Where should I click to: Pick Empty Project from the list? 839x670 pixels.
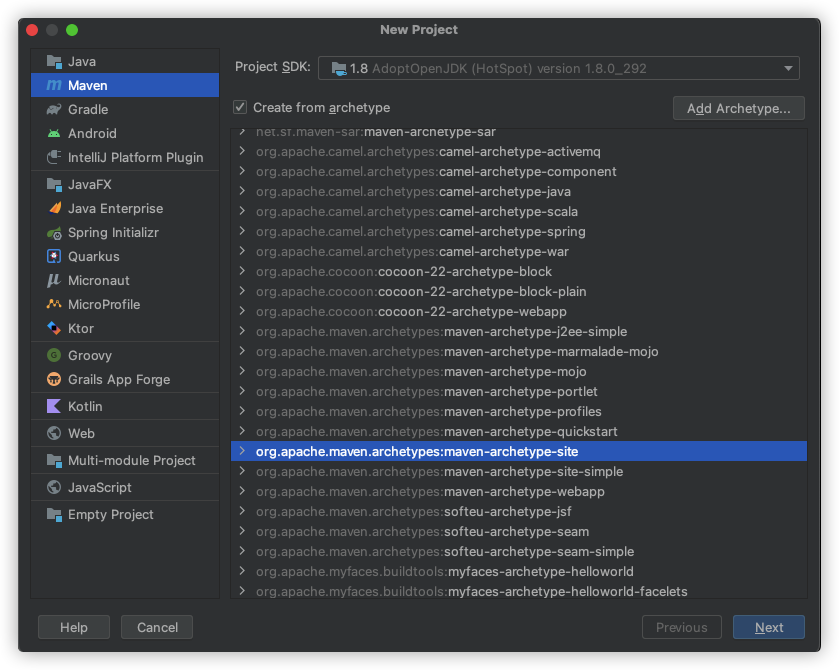[x=125, y=514]
